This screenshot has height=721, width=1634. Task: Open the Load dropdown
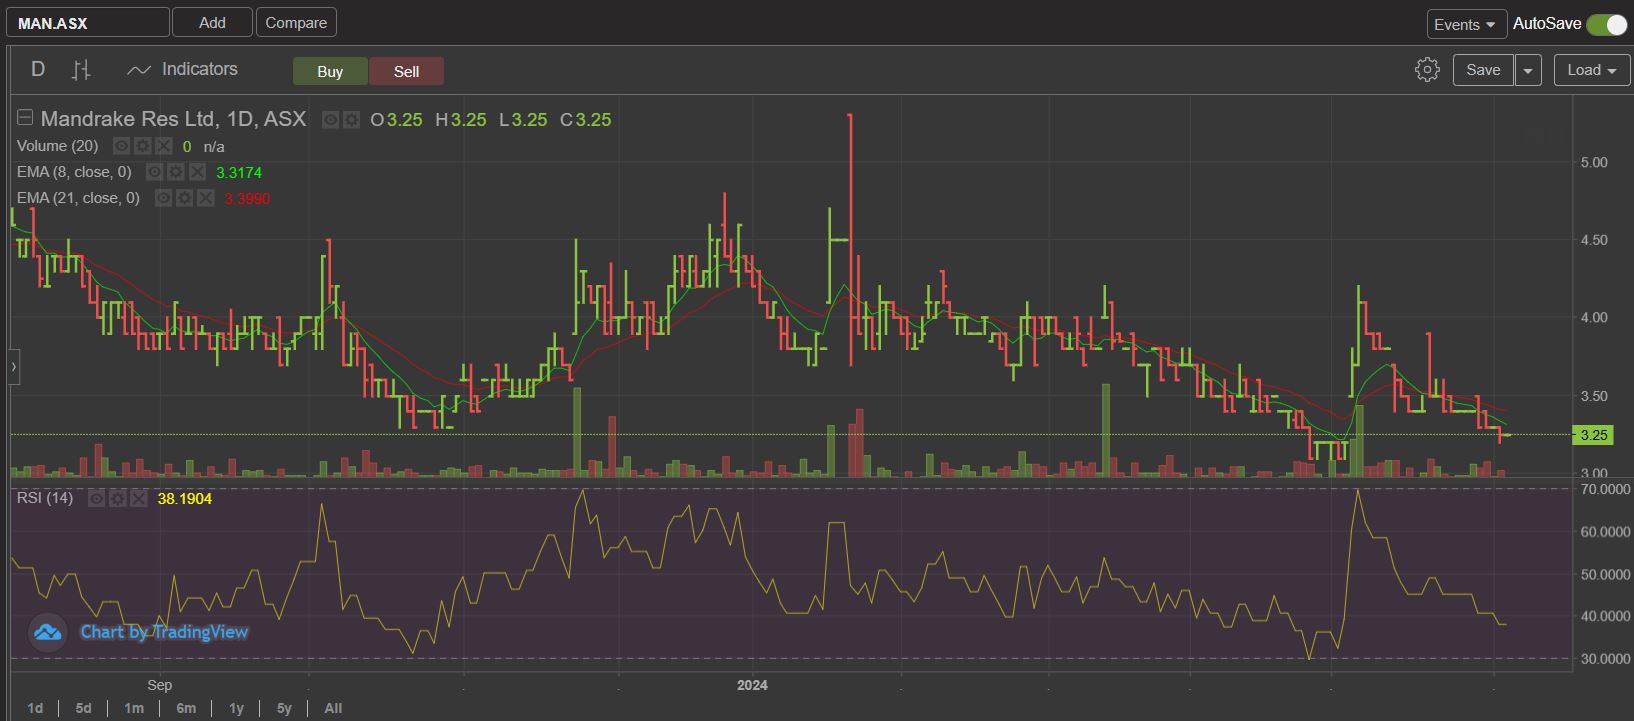click(1592, 70)
